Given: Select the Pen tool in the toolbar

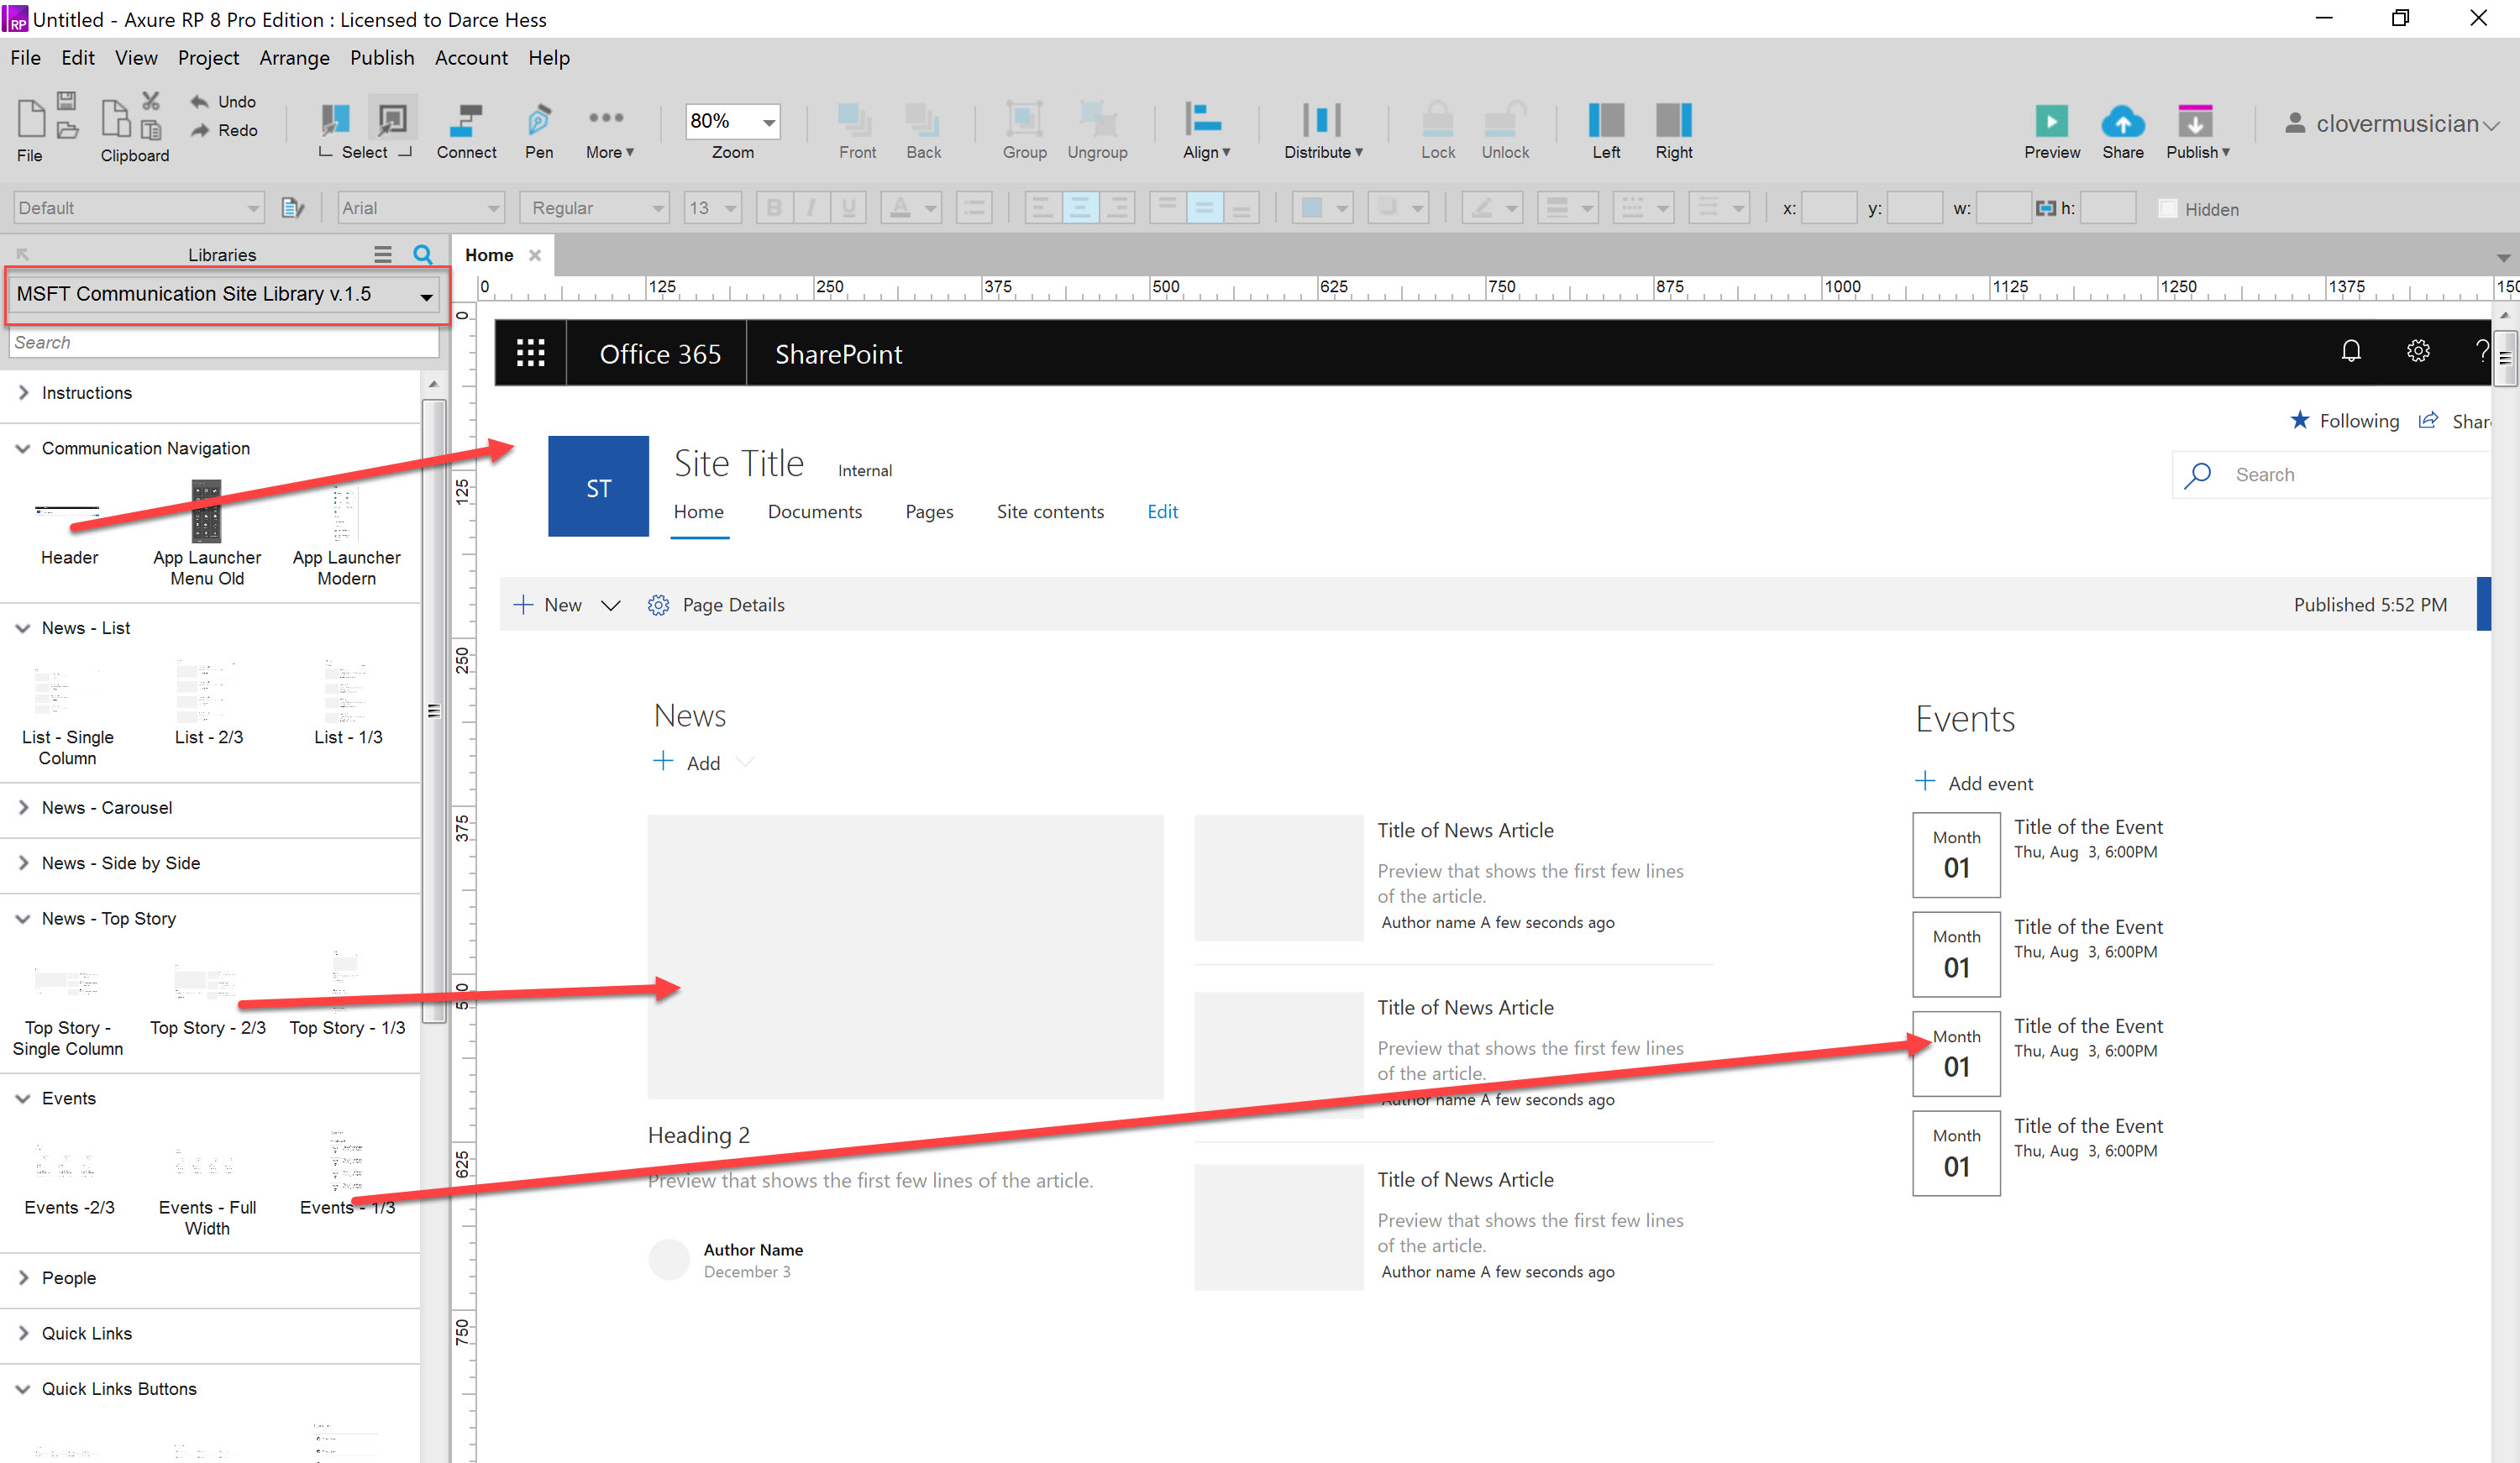Looking at the screenshot, I should pyautogui.click(x=538, y=128).
